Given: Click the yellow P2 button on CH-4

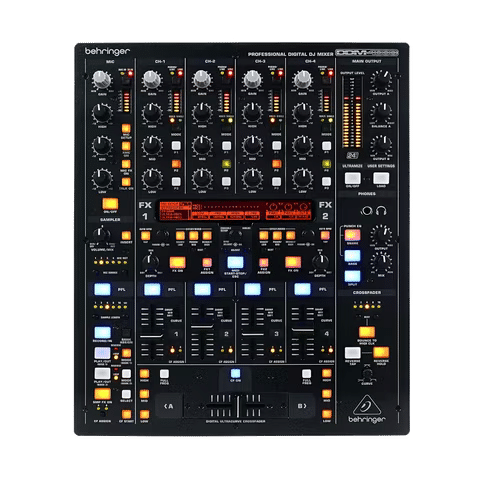Looking at the screenshot, I should tap(326, 164).
